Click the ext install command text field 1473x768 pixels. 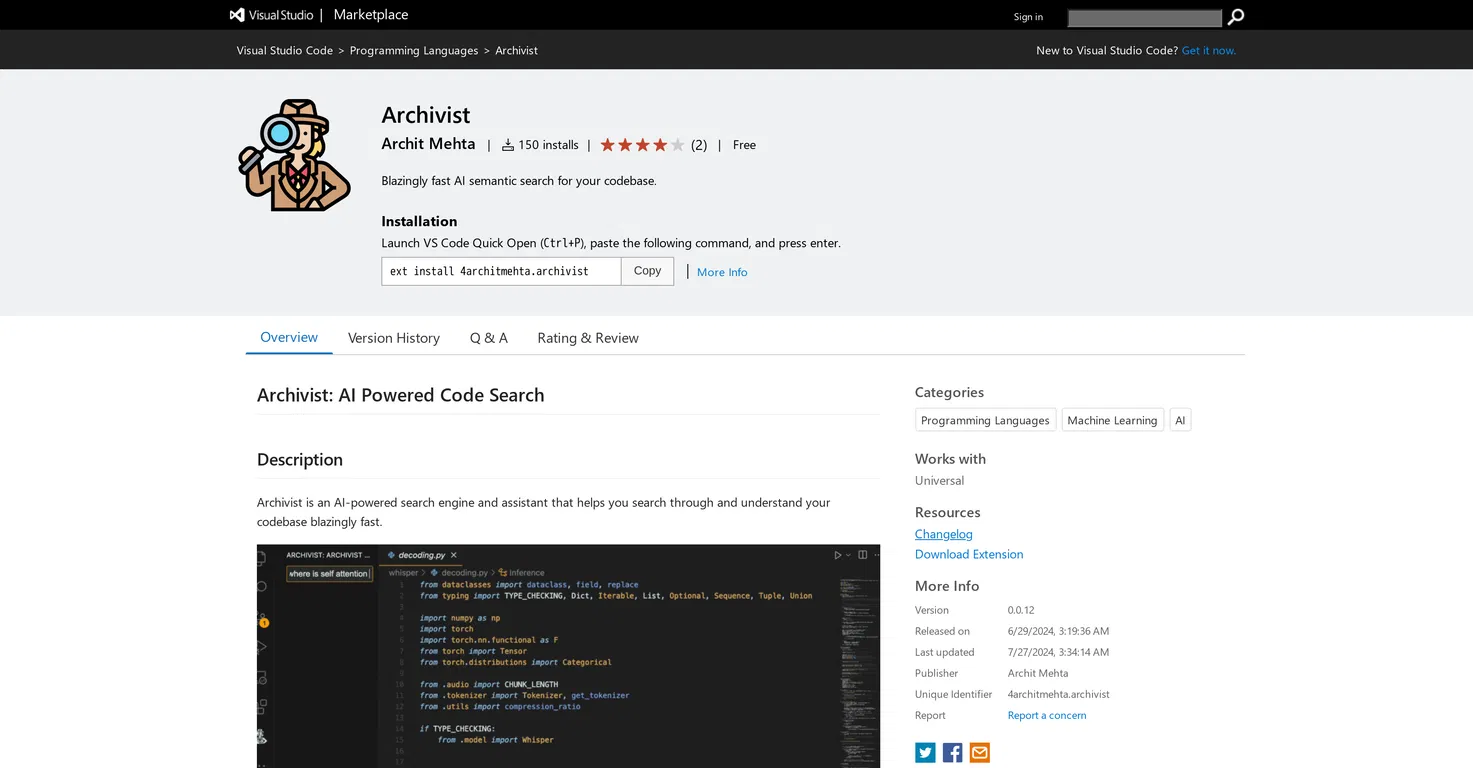[x=501, y=271]
